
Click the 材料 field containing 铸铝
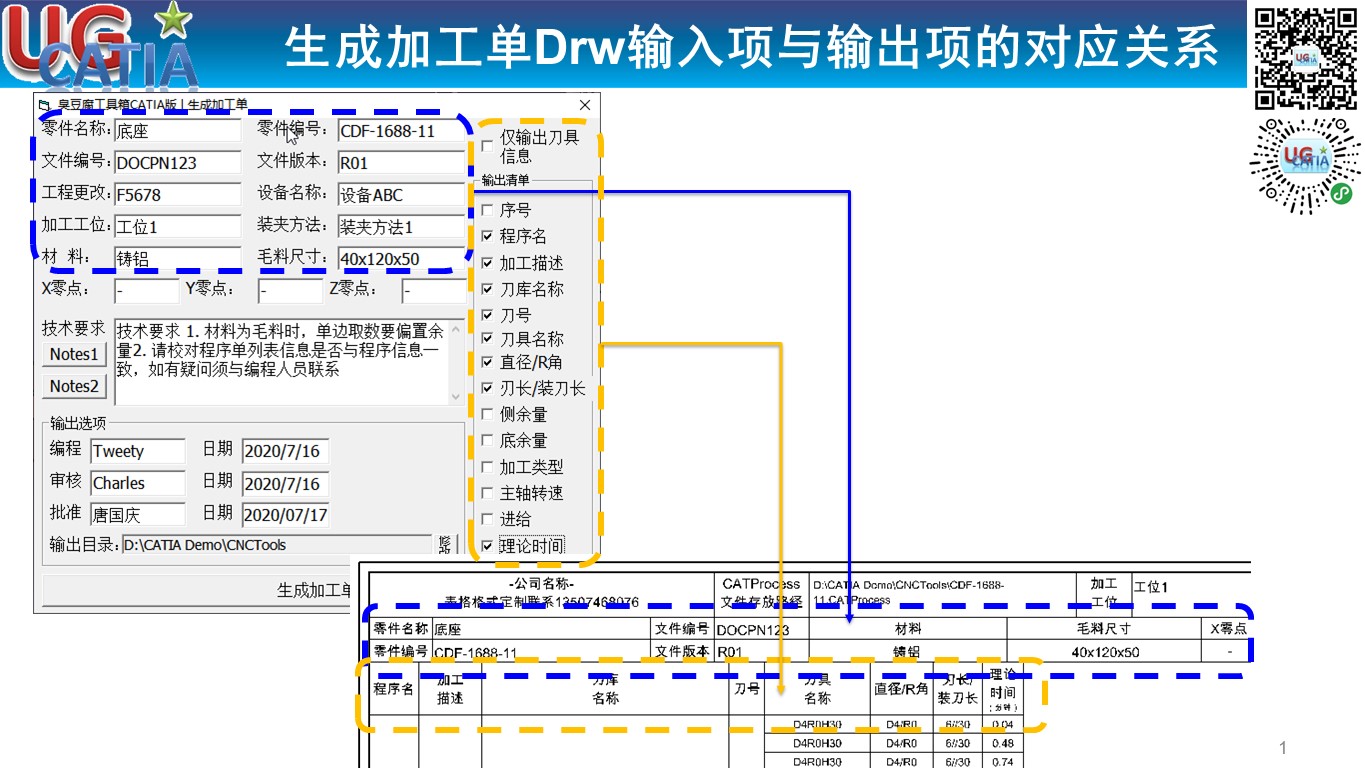177,259
